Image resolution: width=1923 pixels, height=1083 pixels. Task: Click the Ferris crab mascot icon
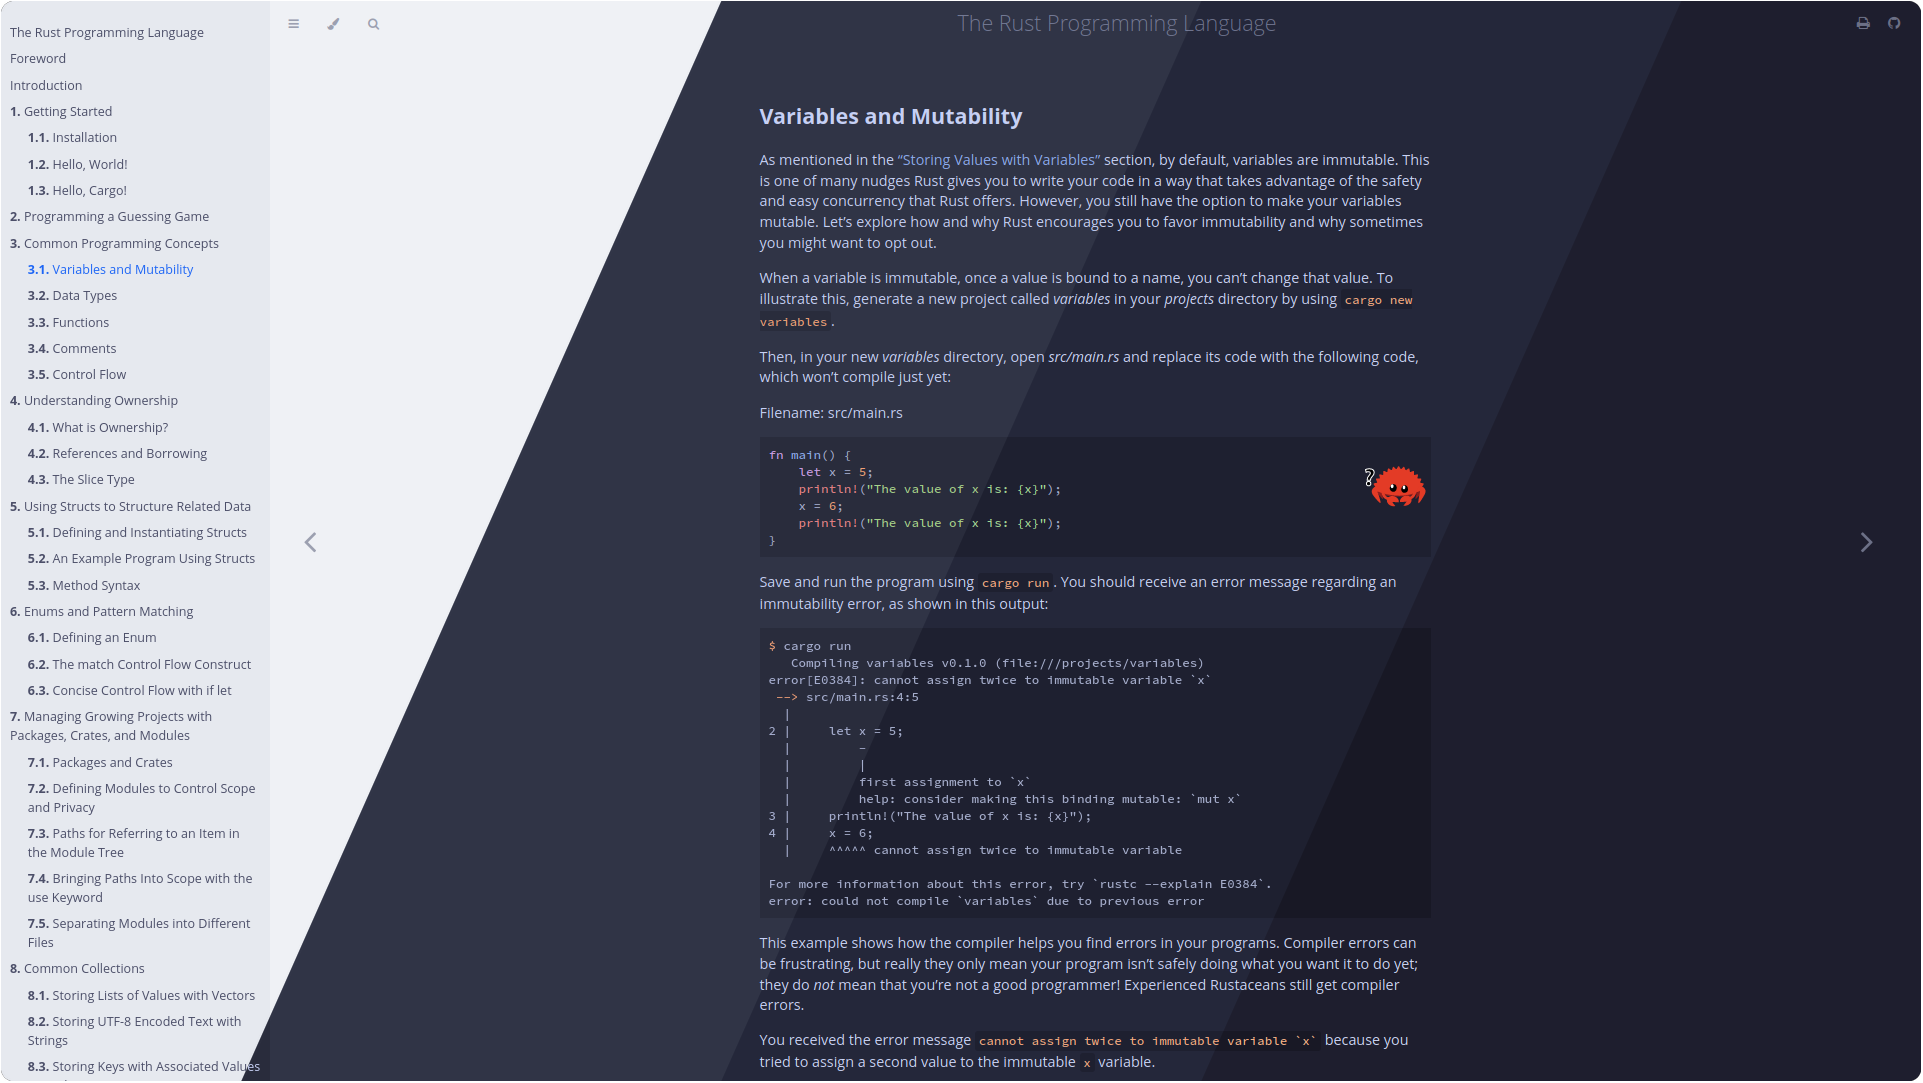1396,487
